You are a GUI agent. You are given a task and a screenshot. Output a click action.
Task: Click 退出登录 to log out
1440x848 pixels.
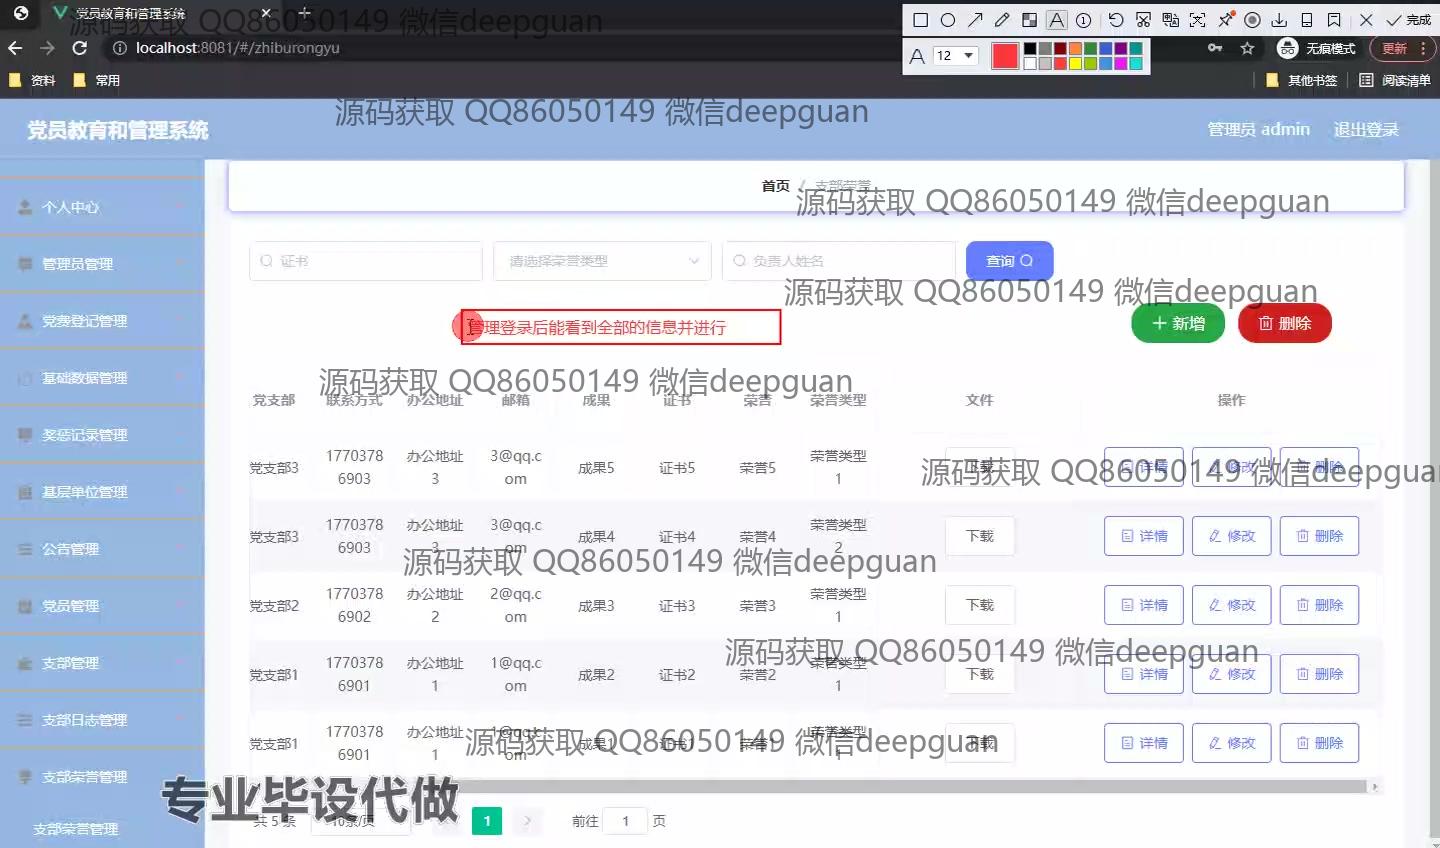click(x=1366, y=129)
